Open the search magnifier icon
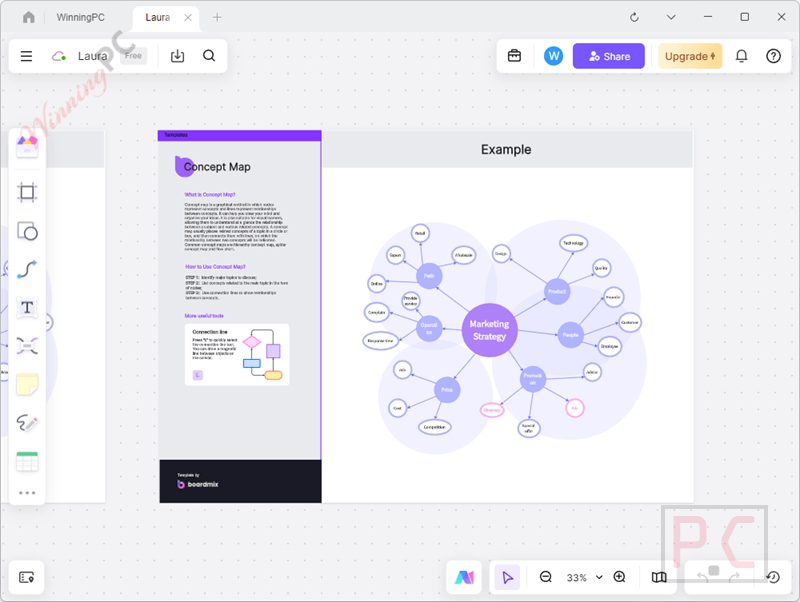The image size is (800, 602). (209, 56)
